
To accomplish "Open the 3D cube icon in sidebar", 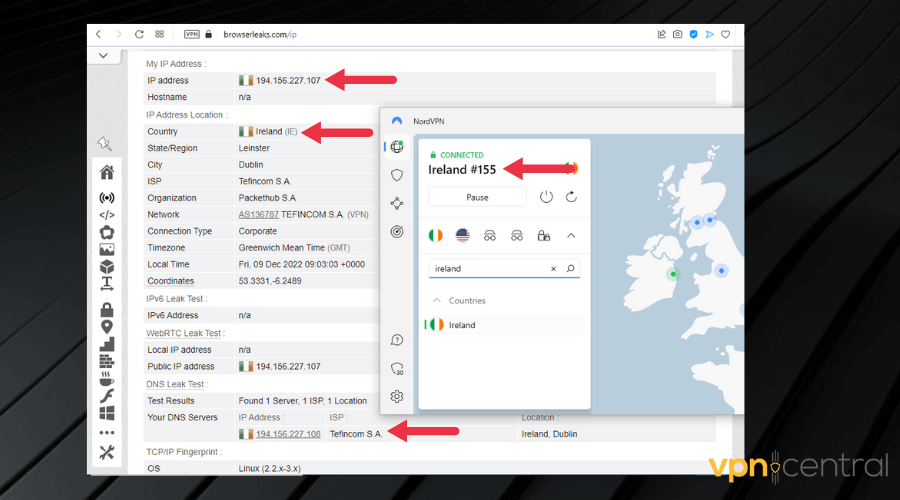I will pos(107,267).
